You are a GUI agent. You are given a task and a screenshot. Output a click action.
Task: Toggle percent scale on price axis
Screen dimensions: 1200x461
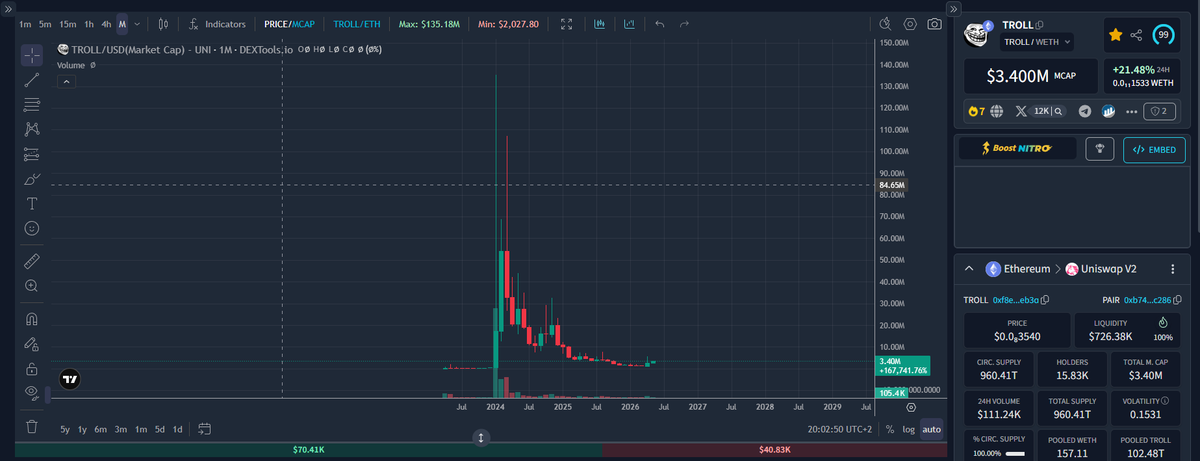pyautogui.click(x=889, y=428)
